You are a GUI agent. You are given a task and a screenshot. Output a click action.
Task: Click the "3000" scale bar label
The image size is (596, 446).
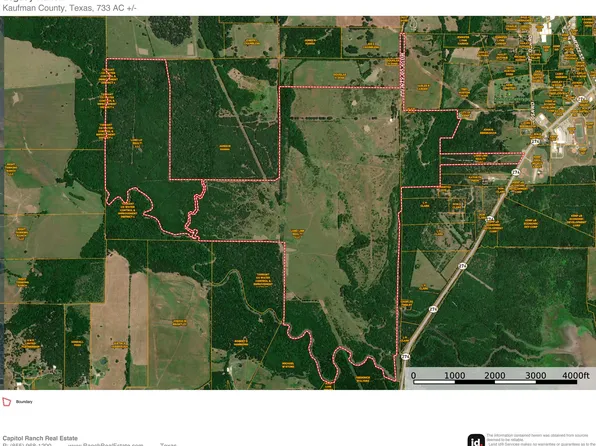click(x=536, y=375)
